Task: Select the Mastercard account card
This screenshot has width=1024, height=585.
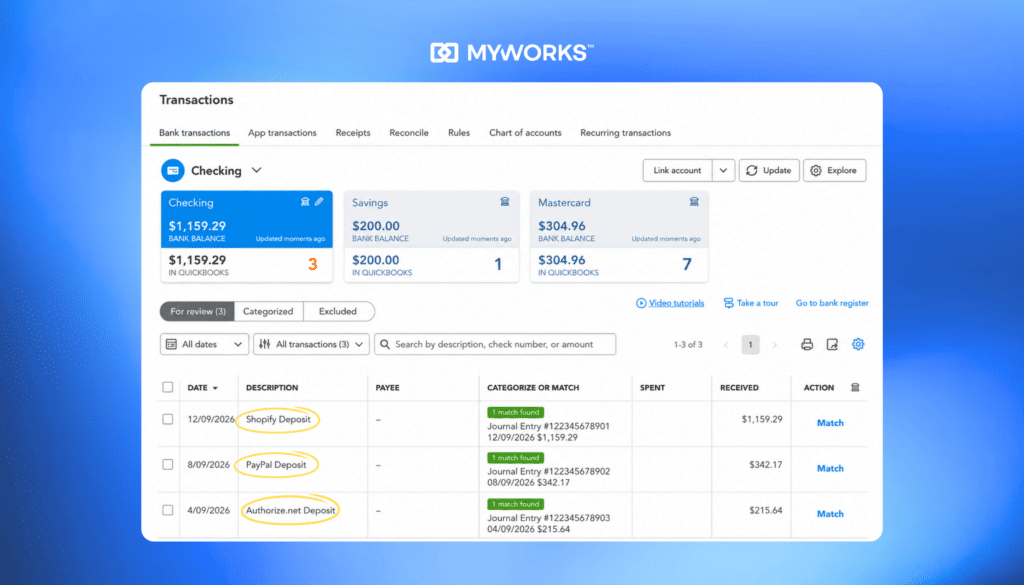Action: tap(619, 236)
